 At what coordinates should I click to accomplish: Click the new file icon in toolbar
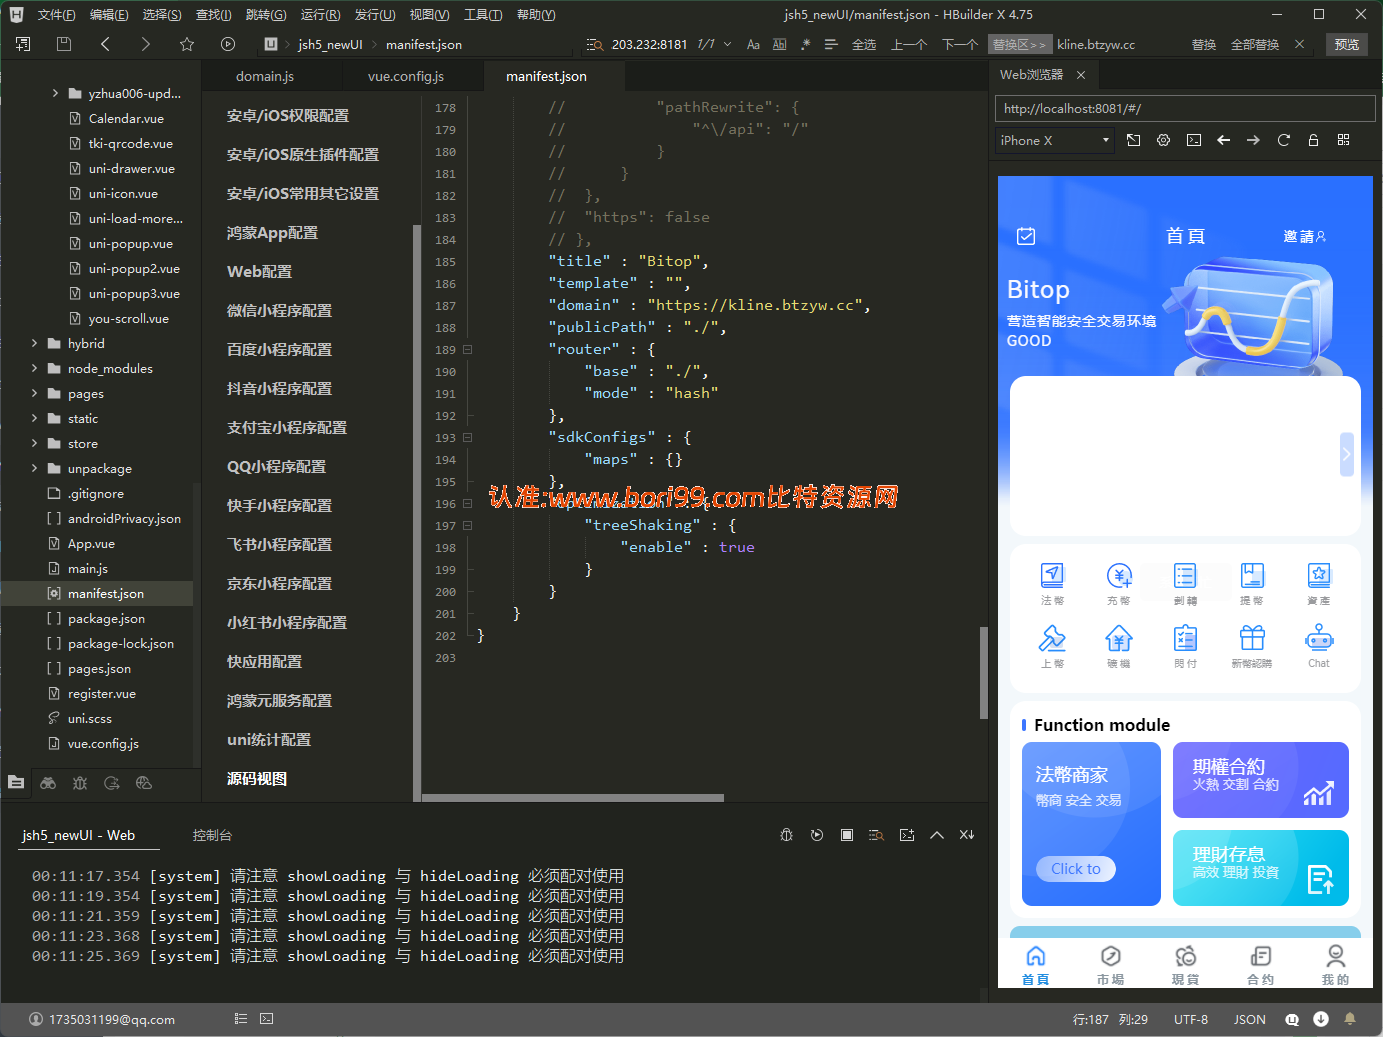(x=23, y=44)
